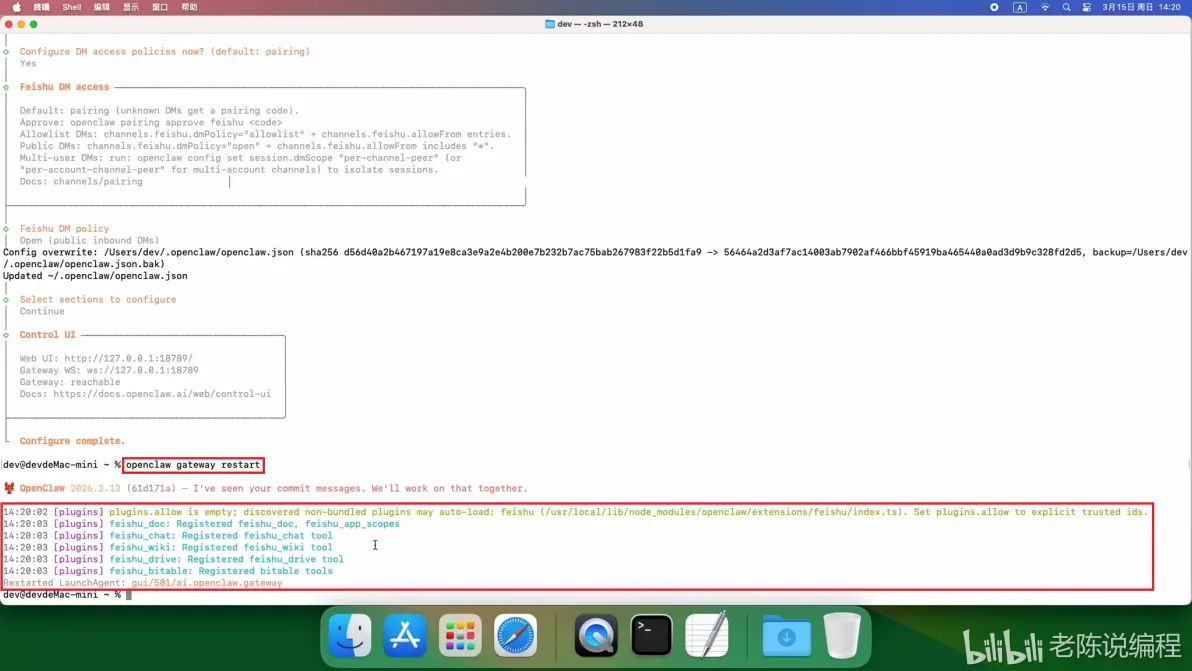1192x671 pixels.
Task: Open Downloads folder in the Dock
Action: [787, 635]
